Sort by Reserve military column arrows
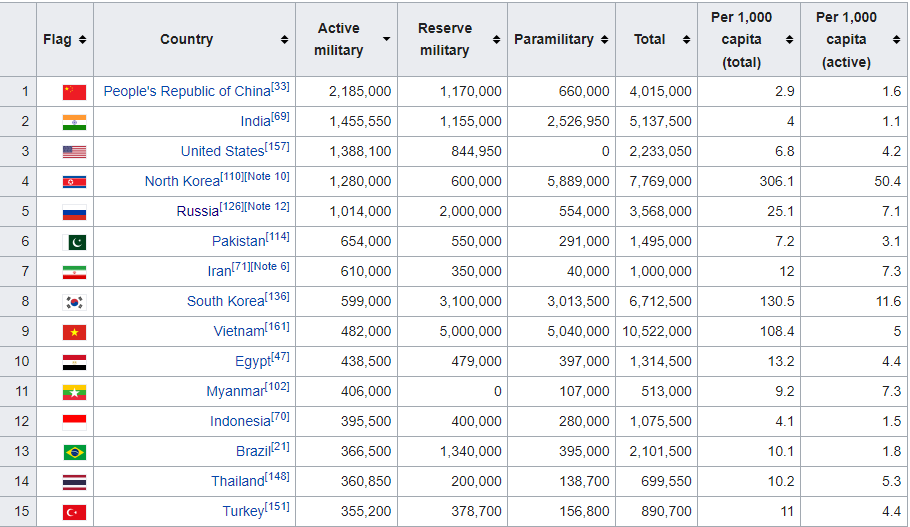Viewport: 910px width, 527px height. [496, 39]
